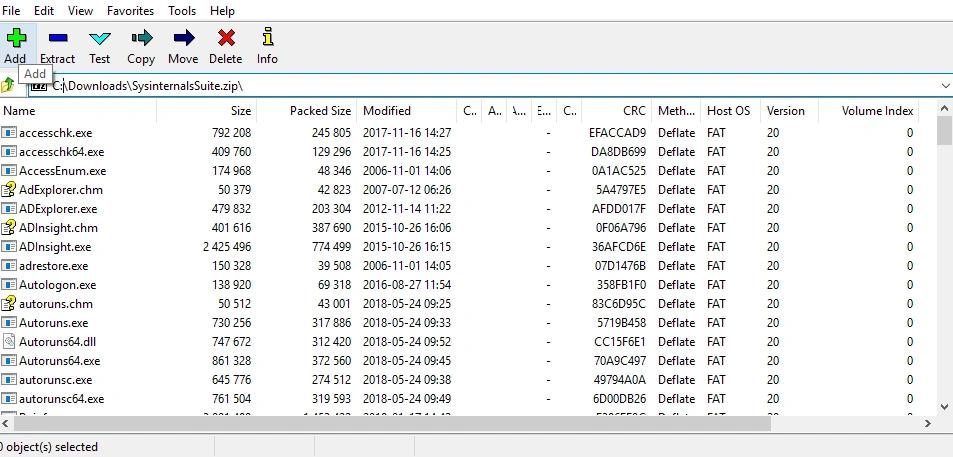Sort by CRC column header
Image resolution: width=953 pixels, height=457 pixels.
coord(616,111)
